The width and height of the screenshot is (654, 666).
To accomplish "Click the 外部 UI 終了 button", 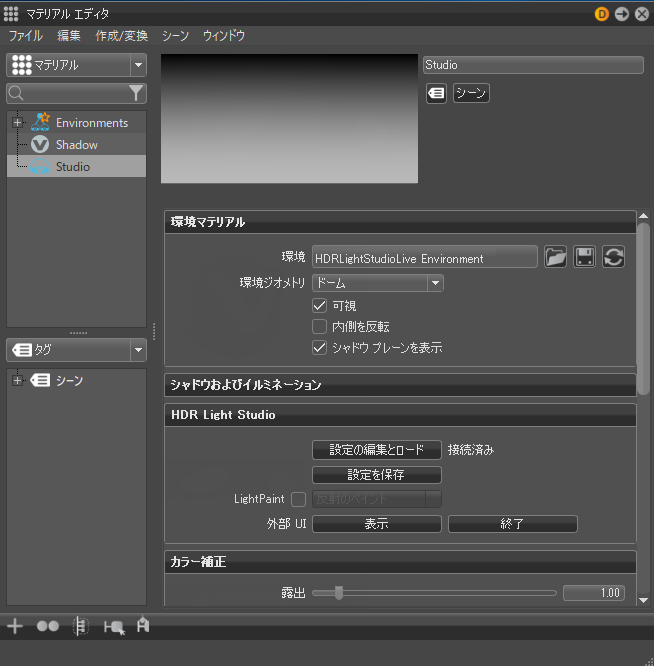I will point(513,524).
